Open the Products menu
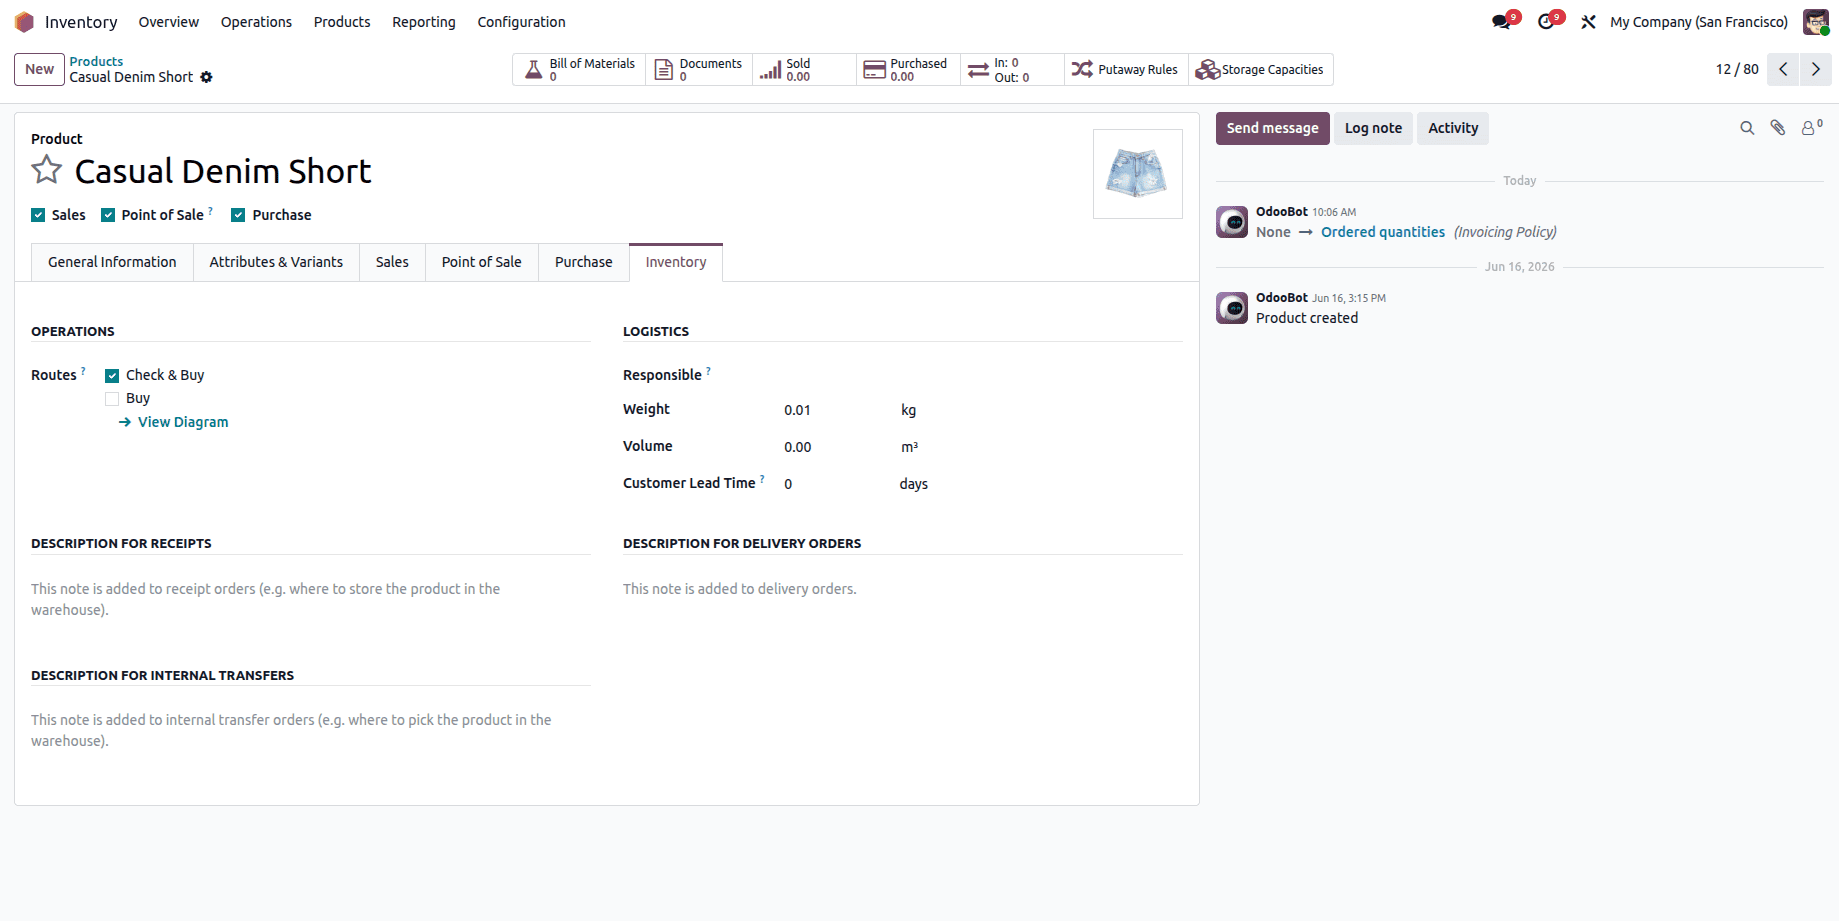Screen dimensions: 1839x921 click(x=342, y=22)
